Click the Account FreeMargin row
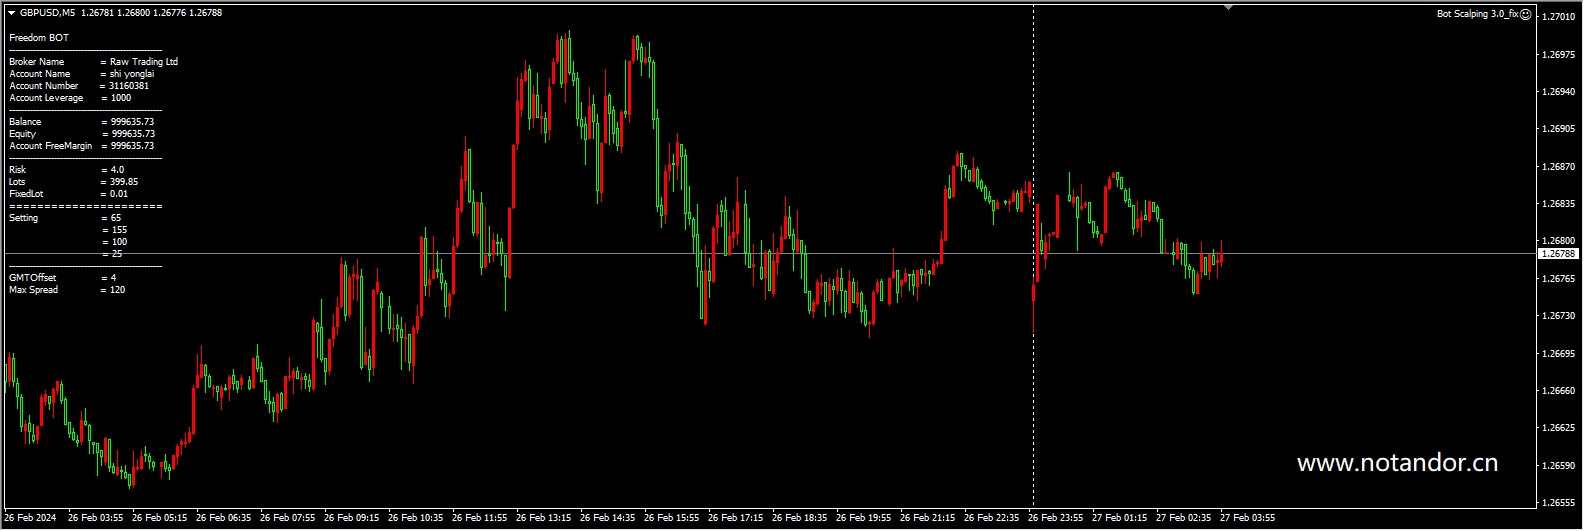Viewport: 1584px width, 531px height. [82, 146]
